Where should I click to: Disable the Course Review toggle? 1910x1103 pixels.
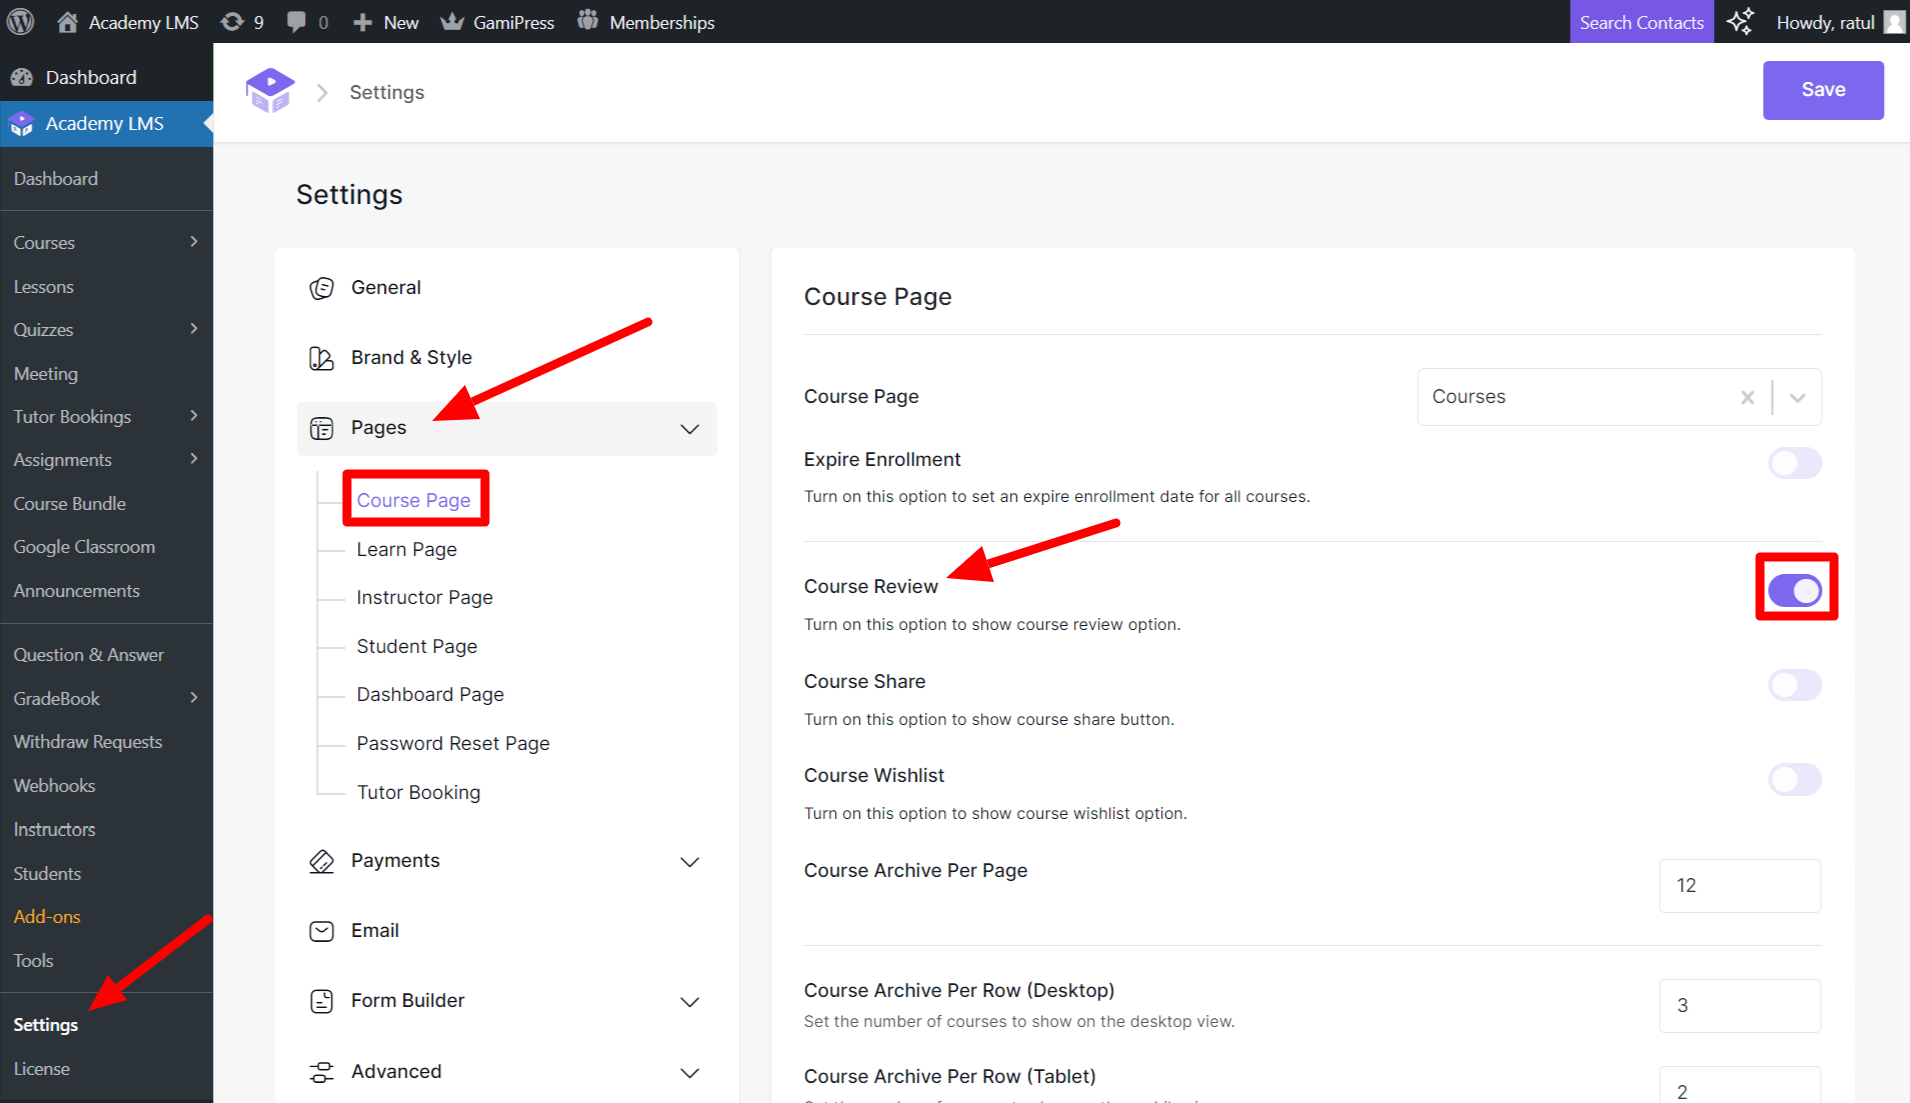1794,590
